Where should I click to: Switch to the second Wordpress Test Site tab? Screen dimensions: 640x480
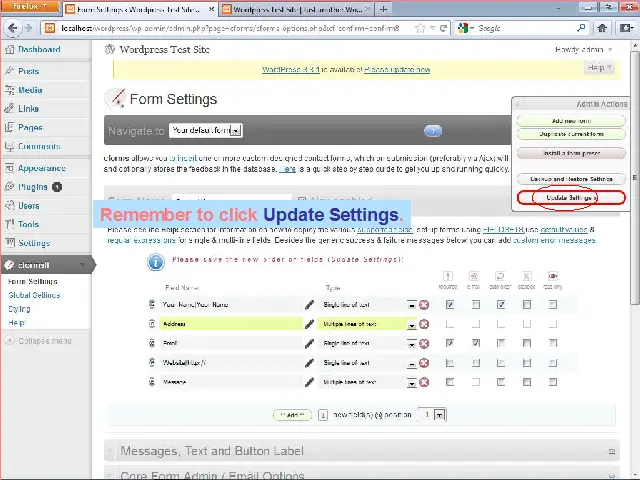pos(297,9)
